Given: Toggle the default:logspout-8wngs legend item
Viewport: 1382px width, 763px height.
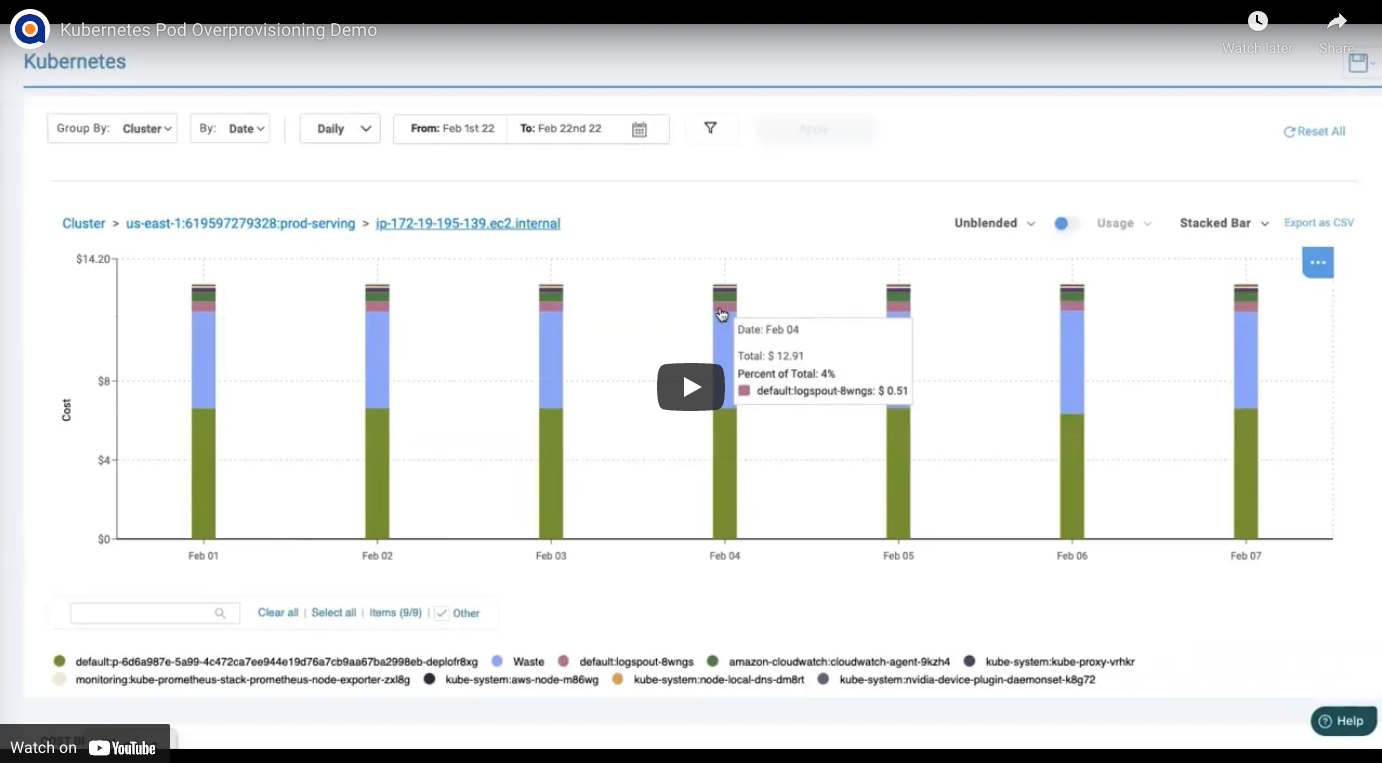Looking at the screenshot, I should [x=626, y=662].
